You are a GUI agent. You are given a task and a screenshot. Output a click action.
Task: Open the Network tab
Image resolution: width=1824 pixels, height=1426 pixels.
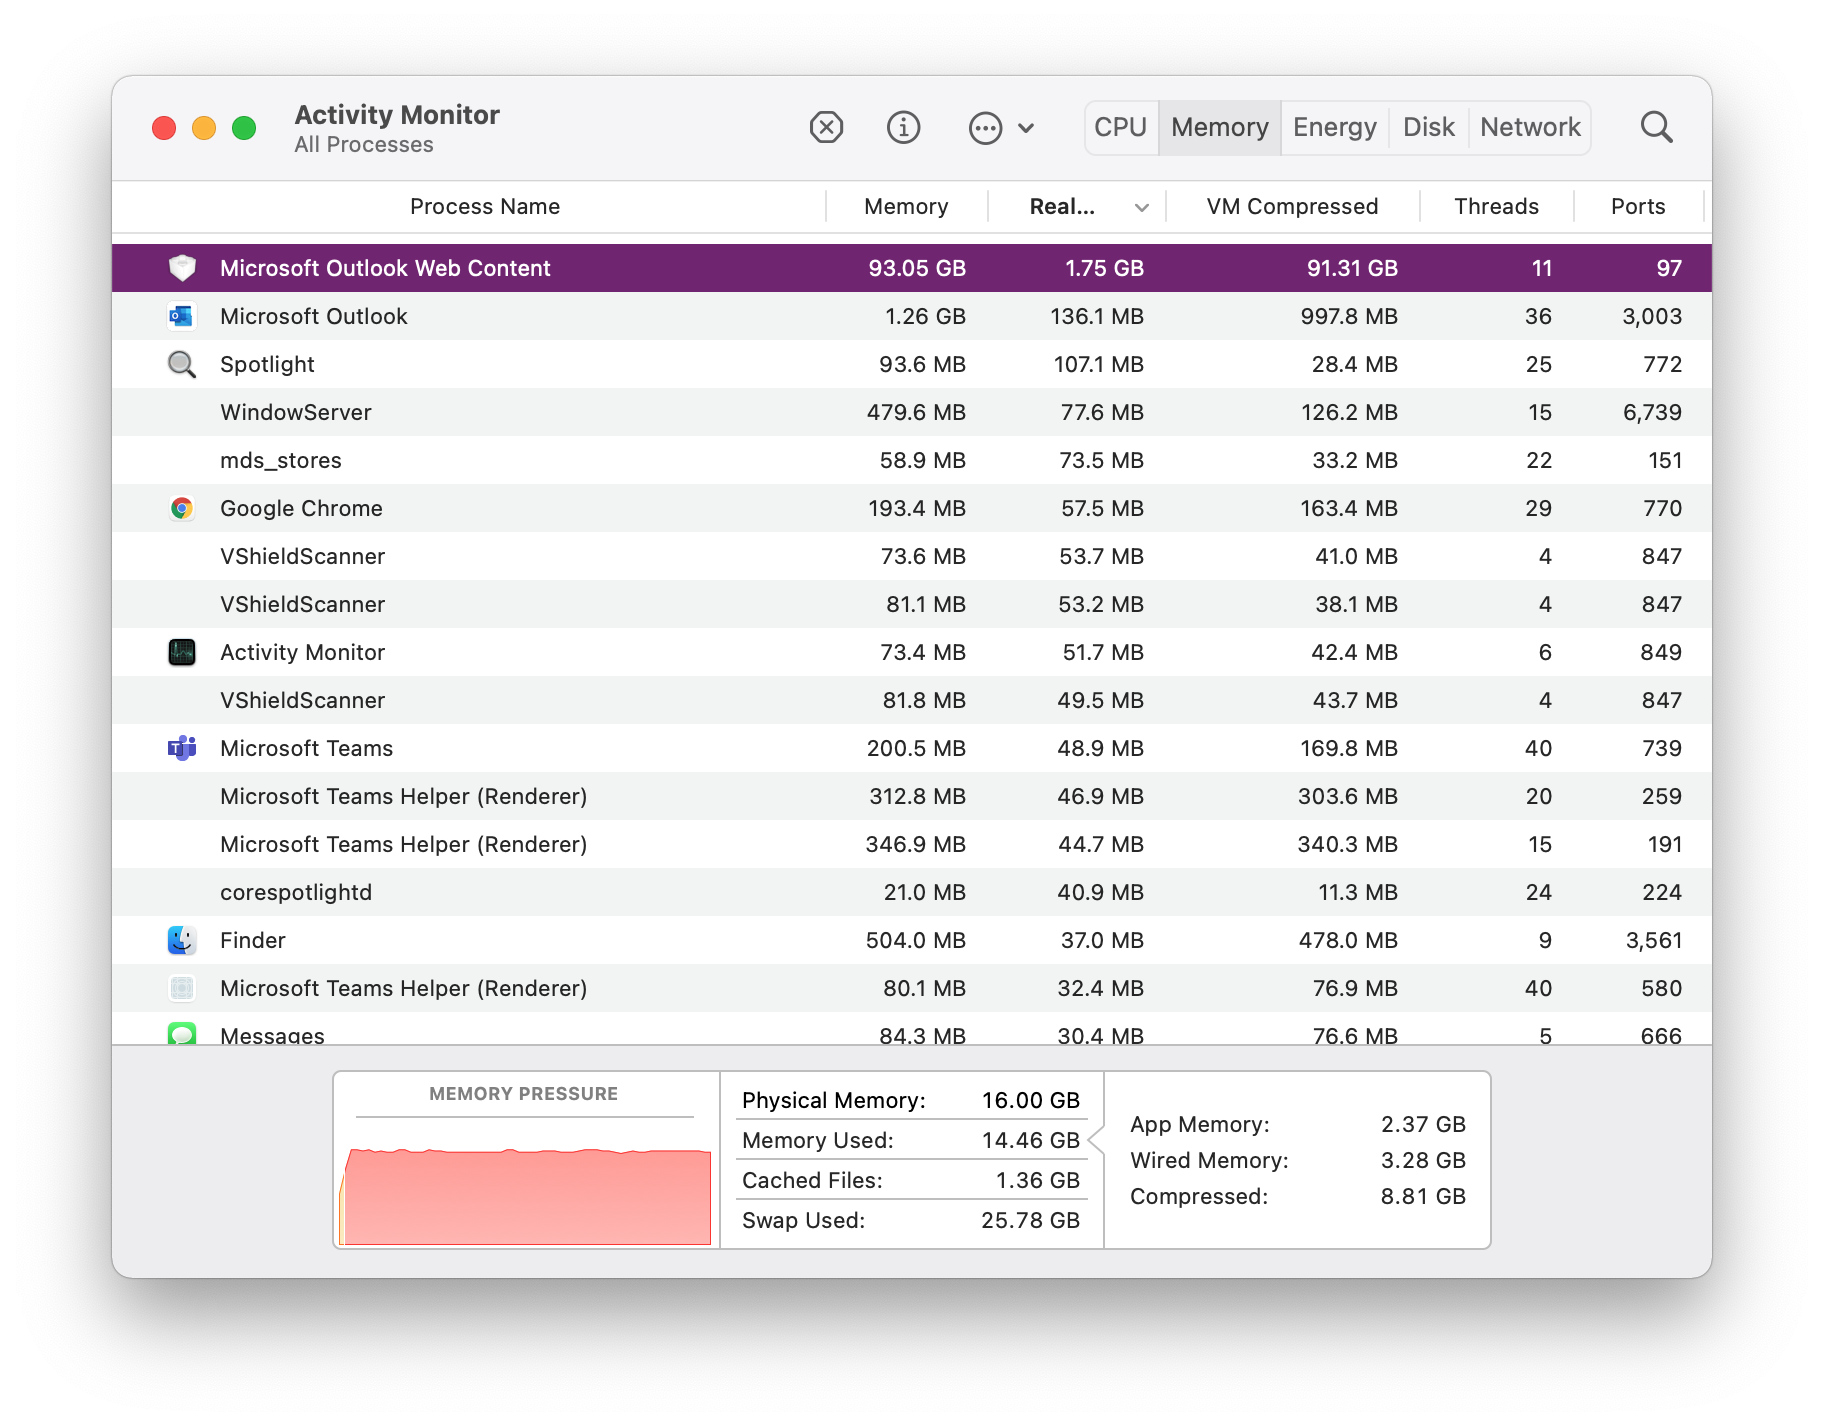click(x=1530, y=127)
